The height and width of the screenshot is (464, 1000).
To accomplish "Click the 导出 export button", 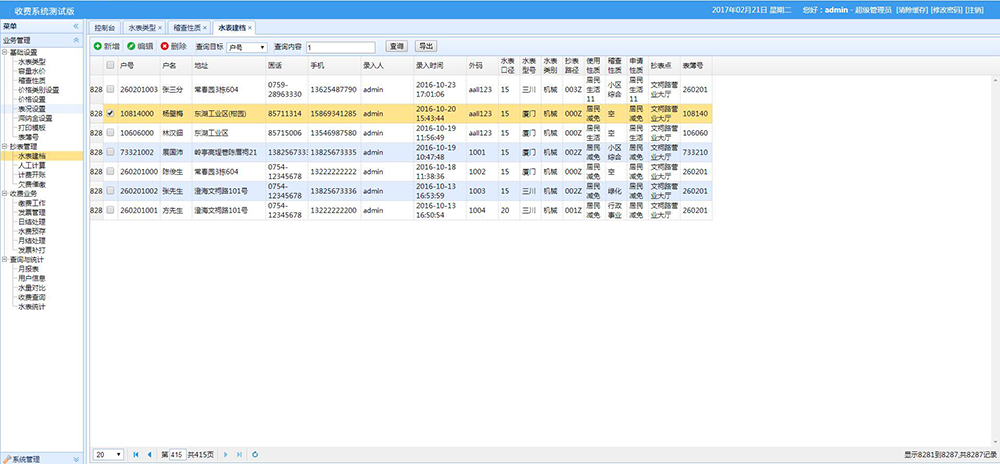I will 425,47.
